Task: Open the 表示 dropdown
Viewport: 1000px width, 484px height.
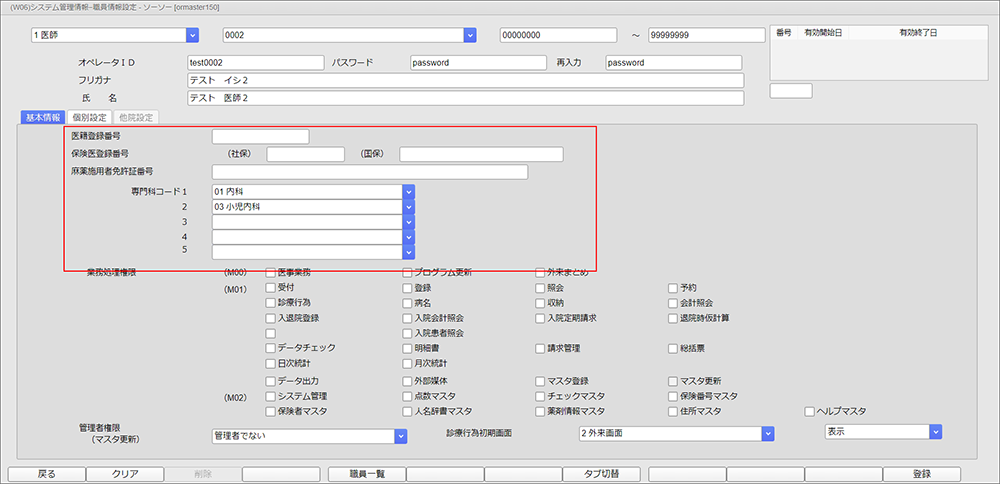Action: point(936,432)
